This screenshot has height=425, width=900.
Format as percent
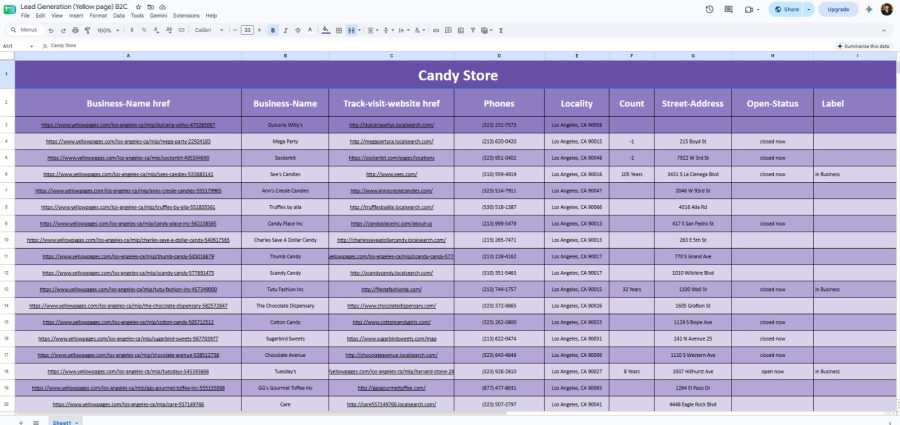click(145, 30)
